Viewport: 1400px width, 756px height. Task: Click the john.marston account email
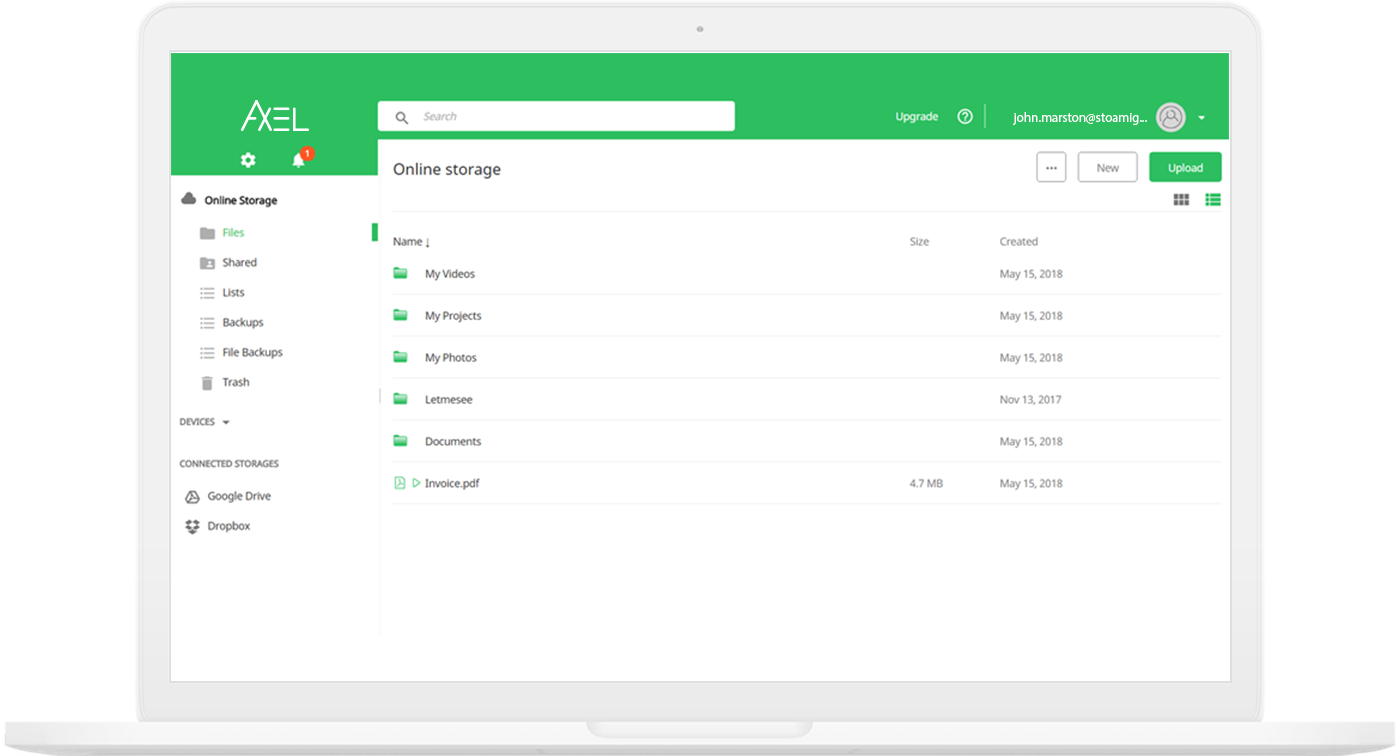[1080, 118]
